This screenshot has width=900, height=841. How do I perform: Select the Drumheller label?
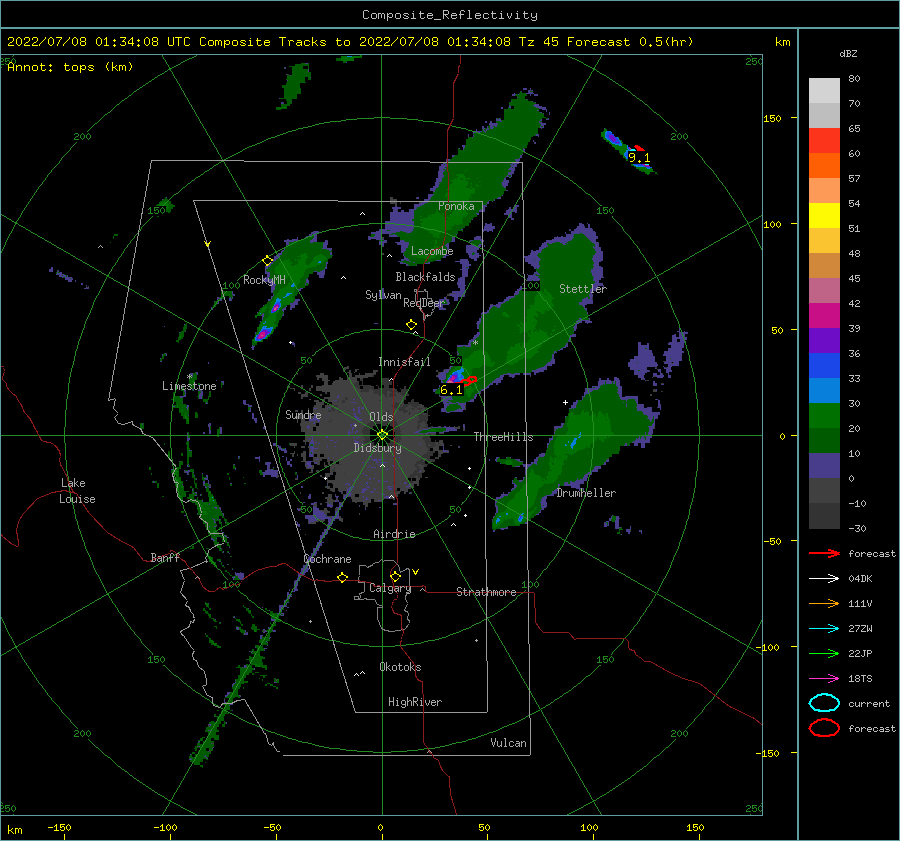586,493
